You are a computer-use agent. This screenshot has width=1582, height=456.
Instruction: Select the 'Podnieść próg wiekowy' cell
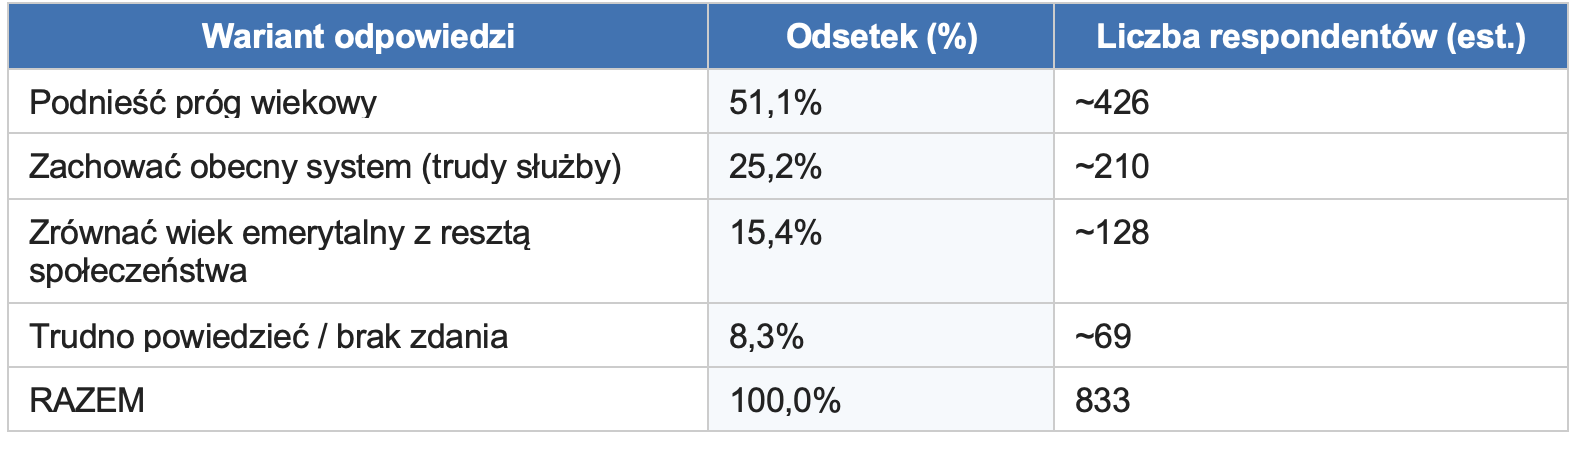[203, 102]
